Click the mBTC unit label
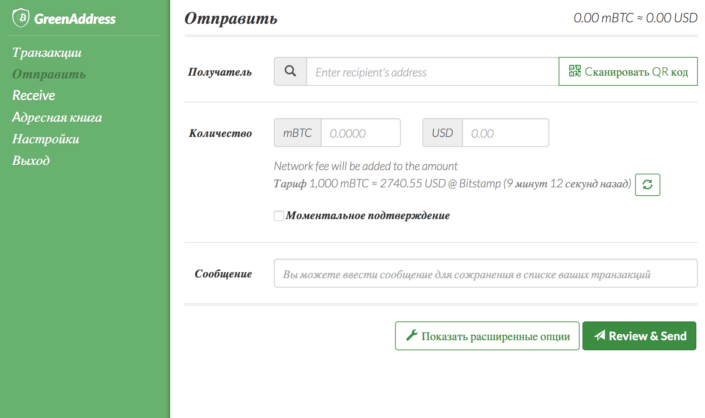 click(x=298, y=133)
